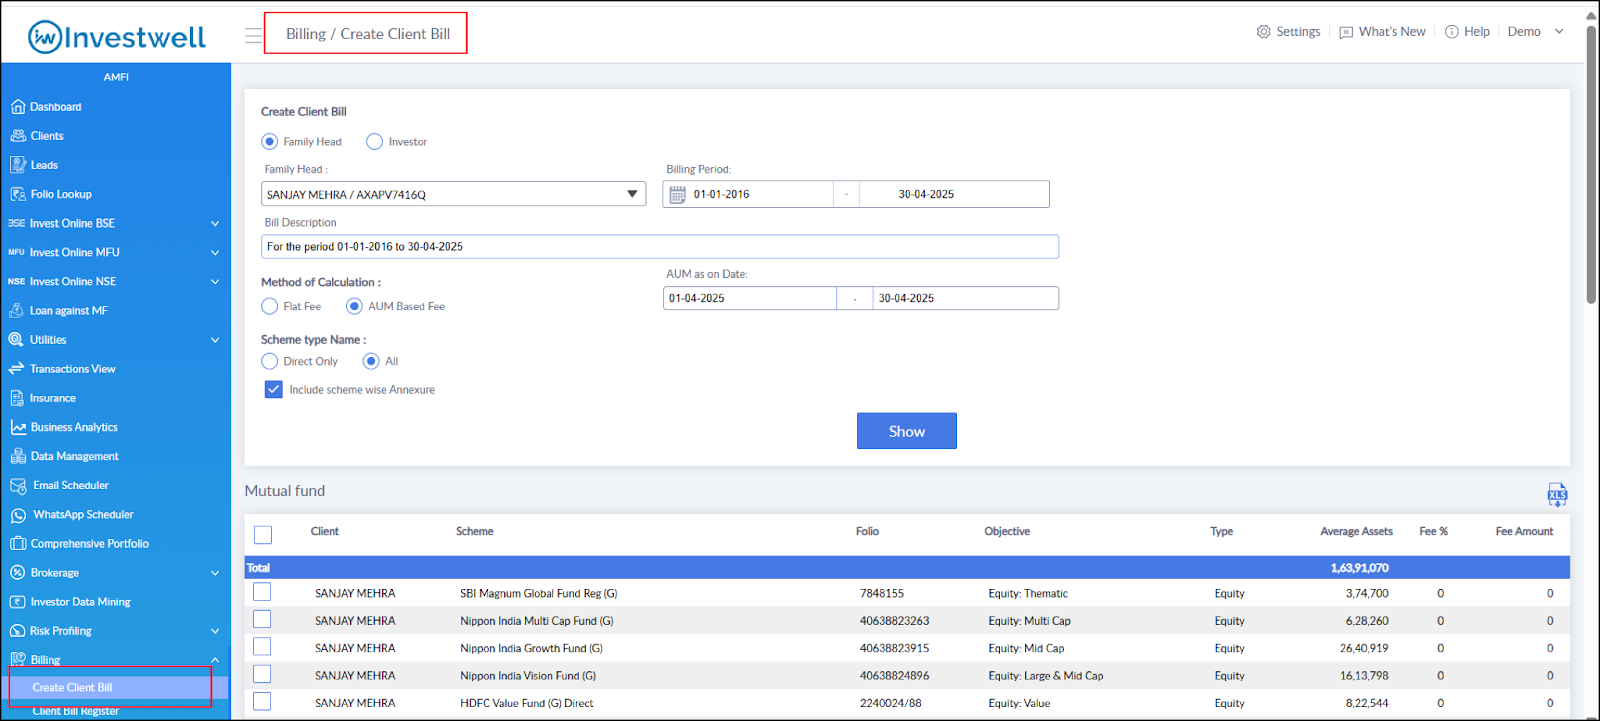
Task: Click the page vertical scrollbar
Action: [x=1591, y=165]
